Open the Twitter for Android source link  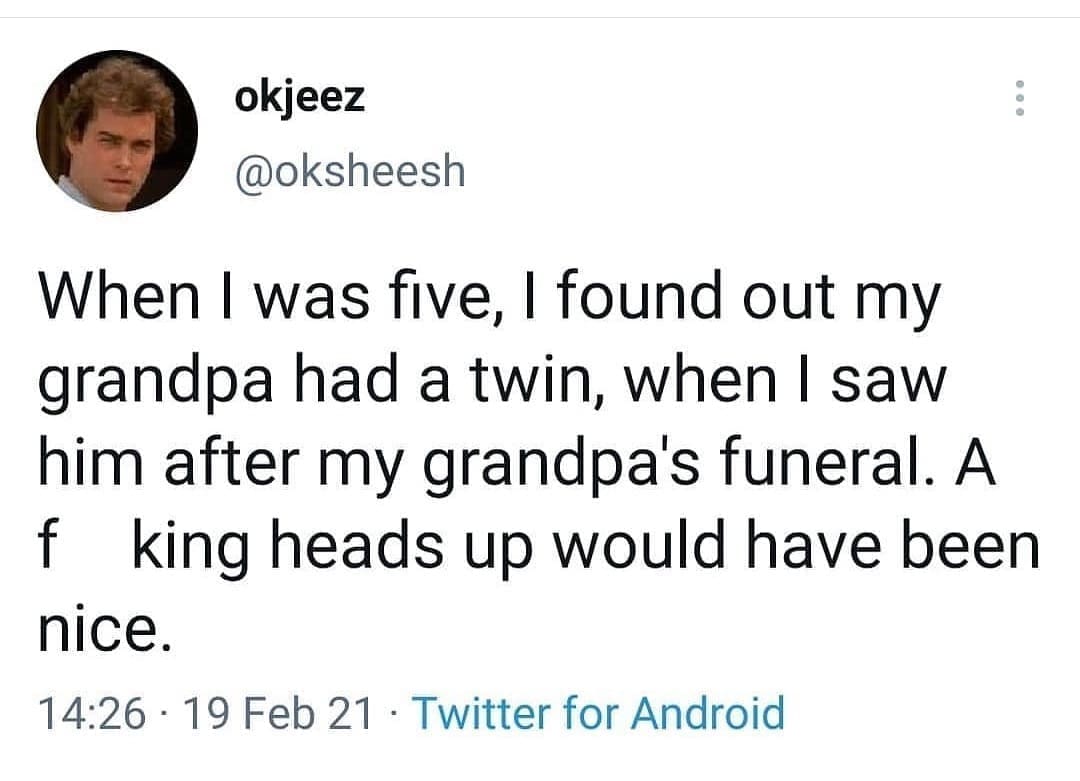598,714
